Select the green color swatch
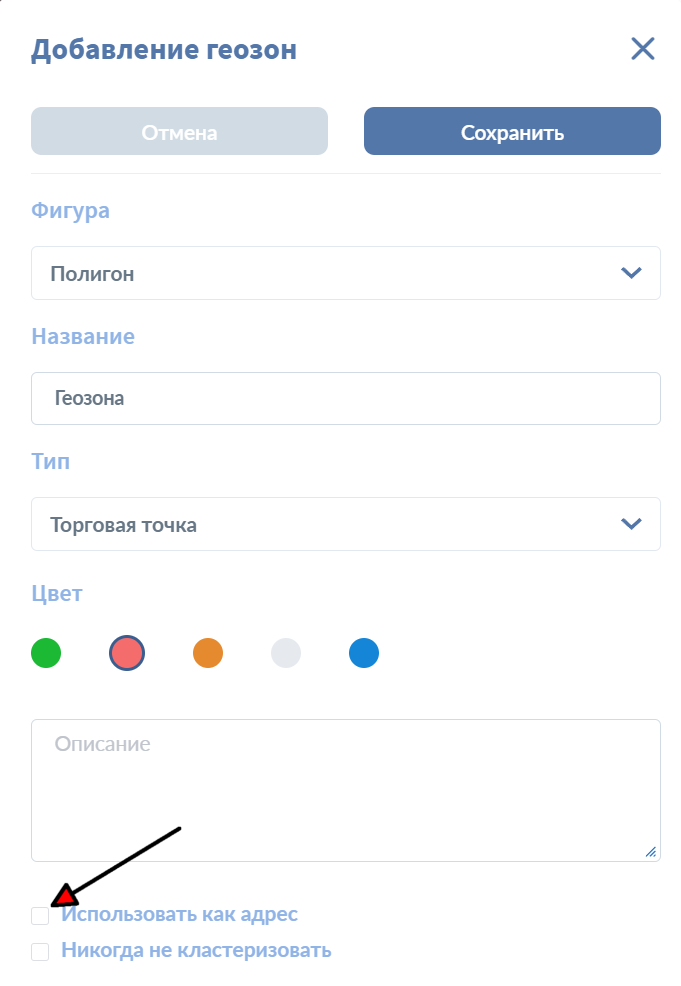681x986 pixels. [46, 654]
